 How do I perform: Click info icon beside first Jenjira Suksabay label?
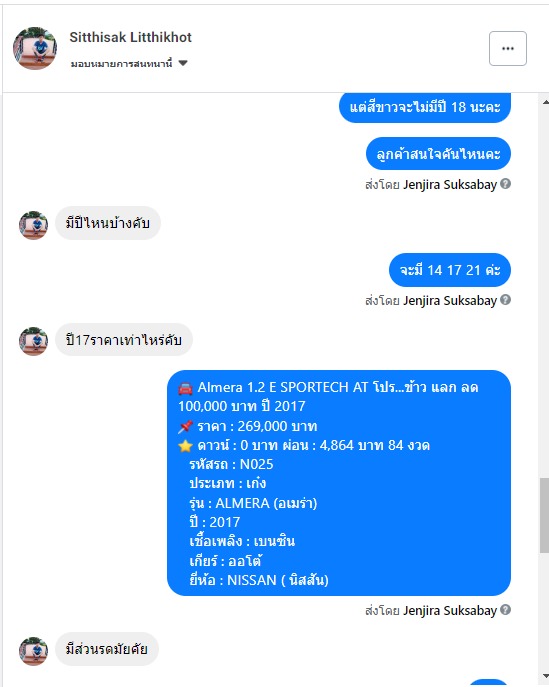tap(505, 184)
